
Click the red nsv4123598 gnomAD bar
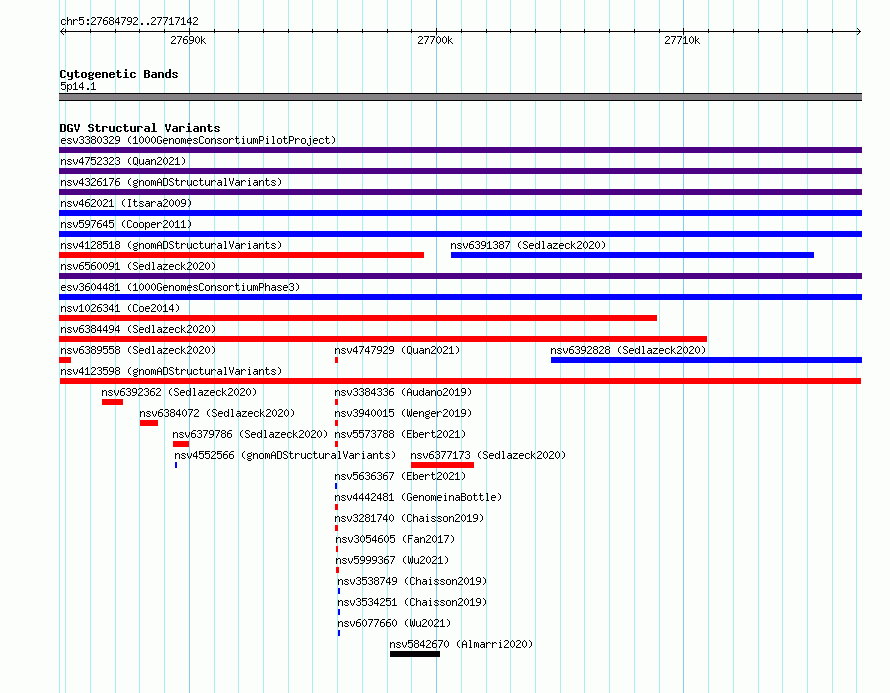tap(460, 381)
